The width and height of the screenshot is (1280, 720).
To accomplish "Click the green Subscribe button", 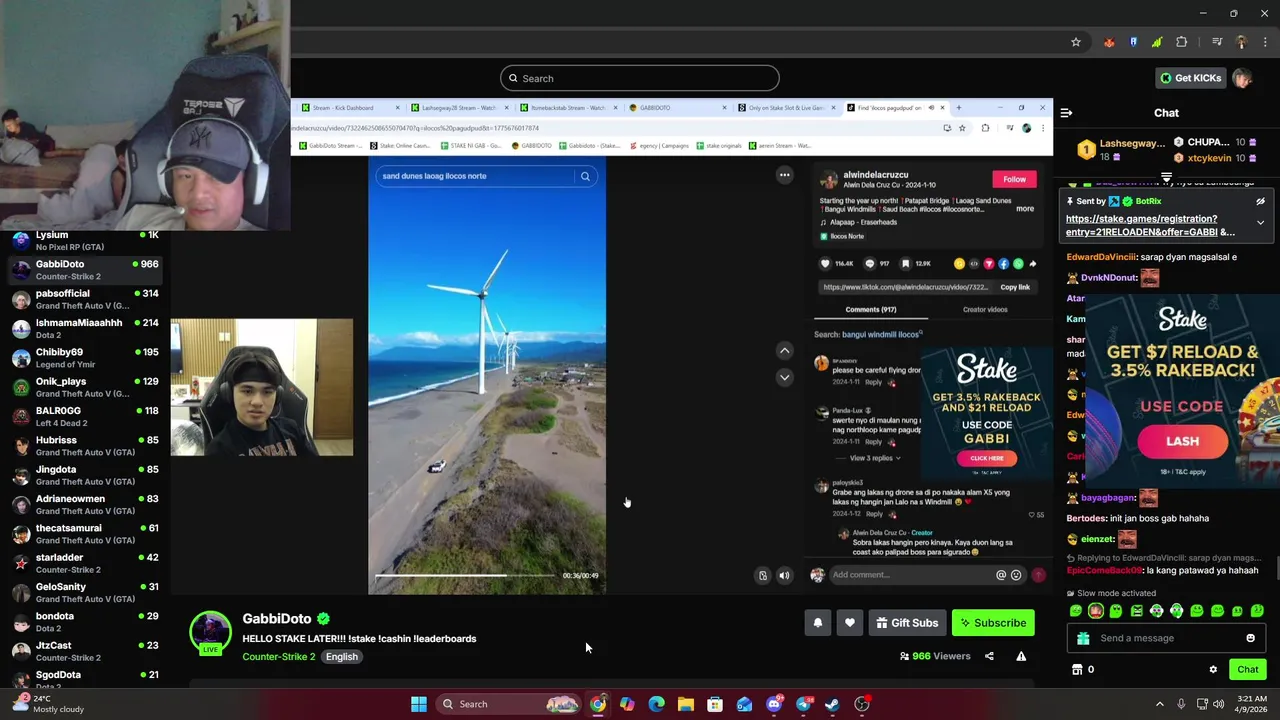I will tap(993, 623).
